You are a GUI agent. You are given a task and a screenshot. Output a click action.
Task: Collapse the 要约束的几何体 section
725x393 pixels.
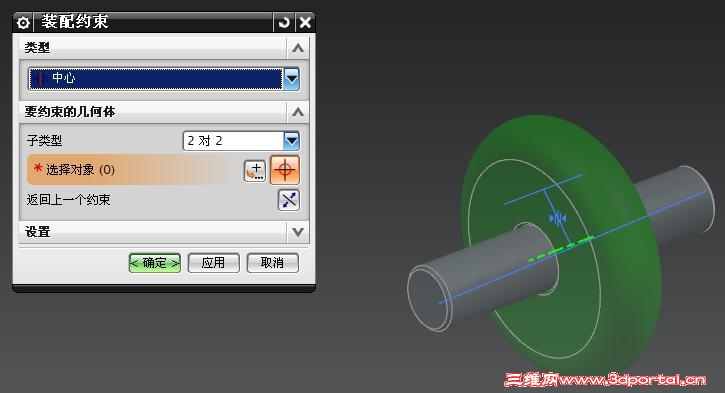(298, 112)
